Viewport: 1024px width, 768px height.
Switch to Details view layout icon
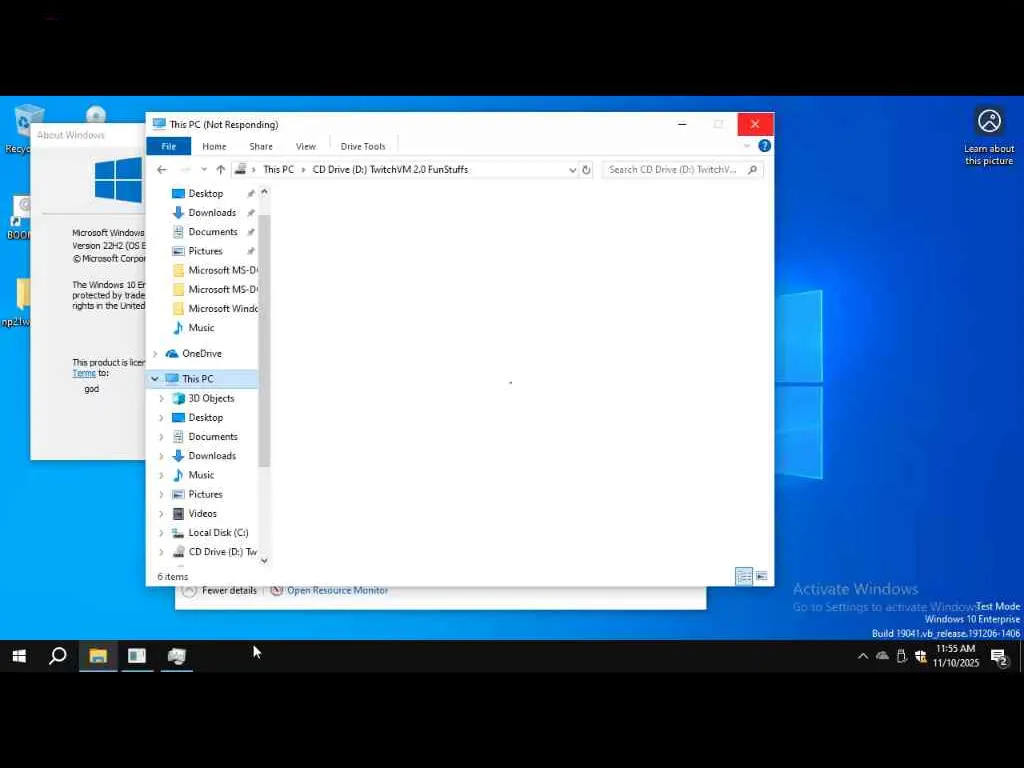click(x=744, y=576)
